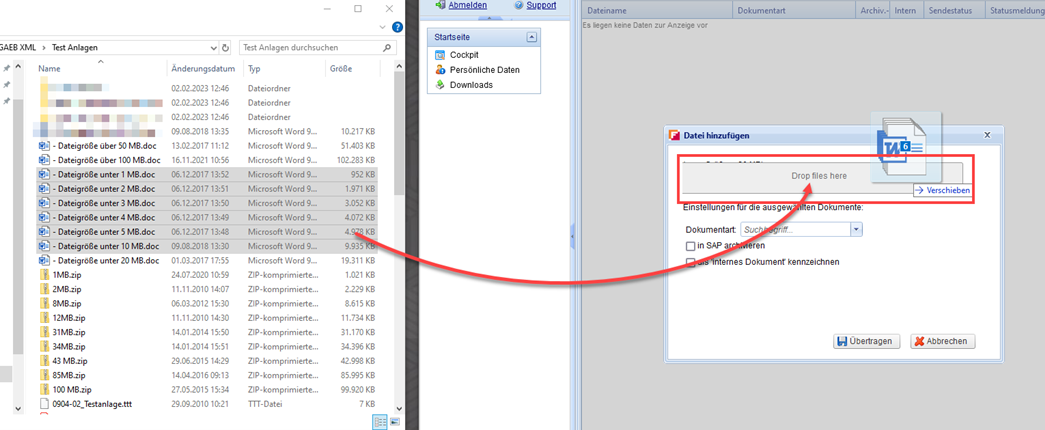
Task: Check 'als internes Dokument kennzeichnen' option
Action: pos(690,262)
